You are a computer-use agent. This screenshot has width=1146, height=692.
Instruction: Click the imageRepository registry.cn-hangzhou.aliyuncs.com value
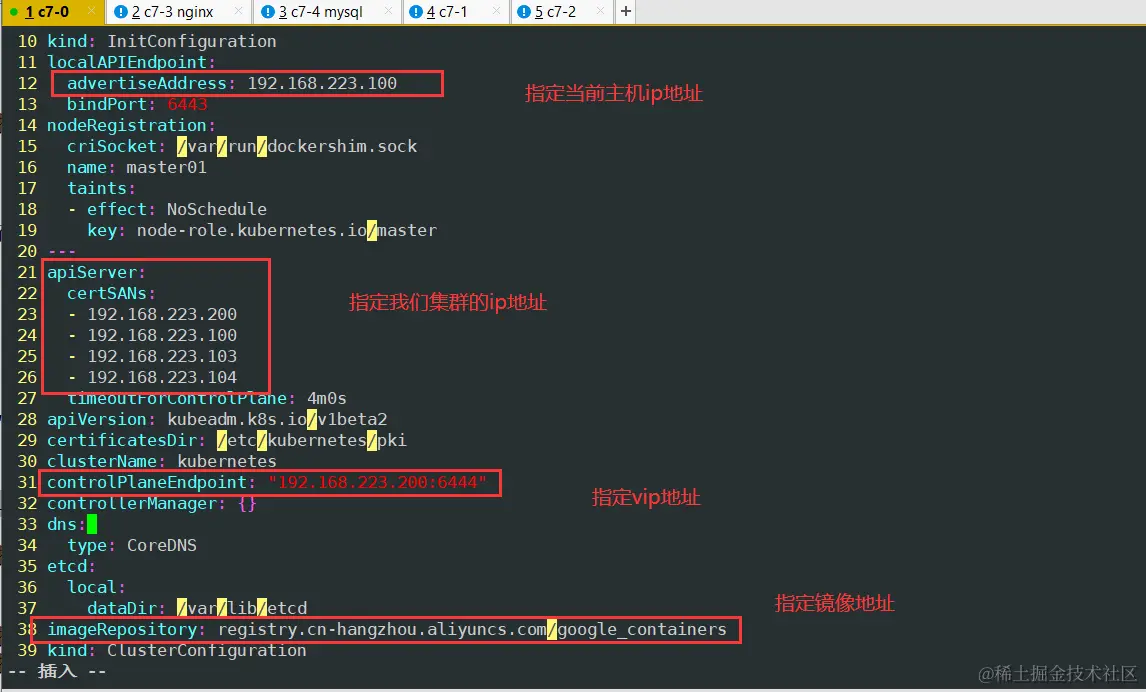[x=472, y=630]
